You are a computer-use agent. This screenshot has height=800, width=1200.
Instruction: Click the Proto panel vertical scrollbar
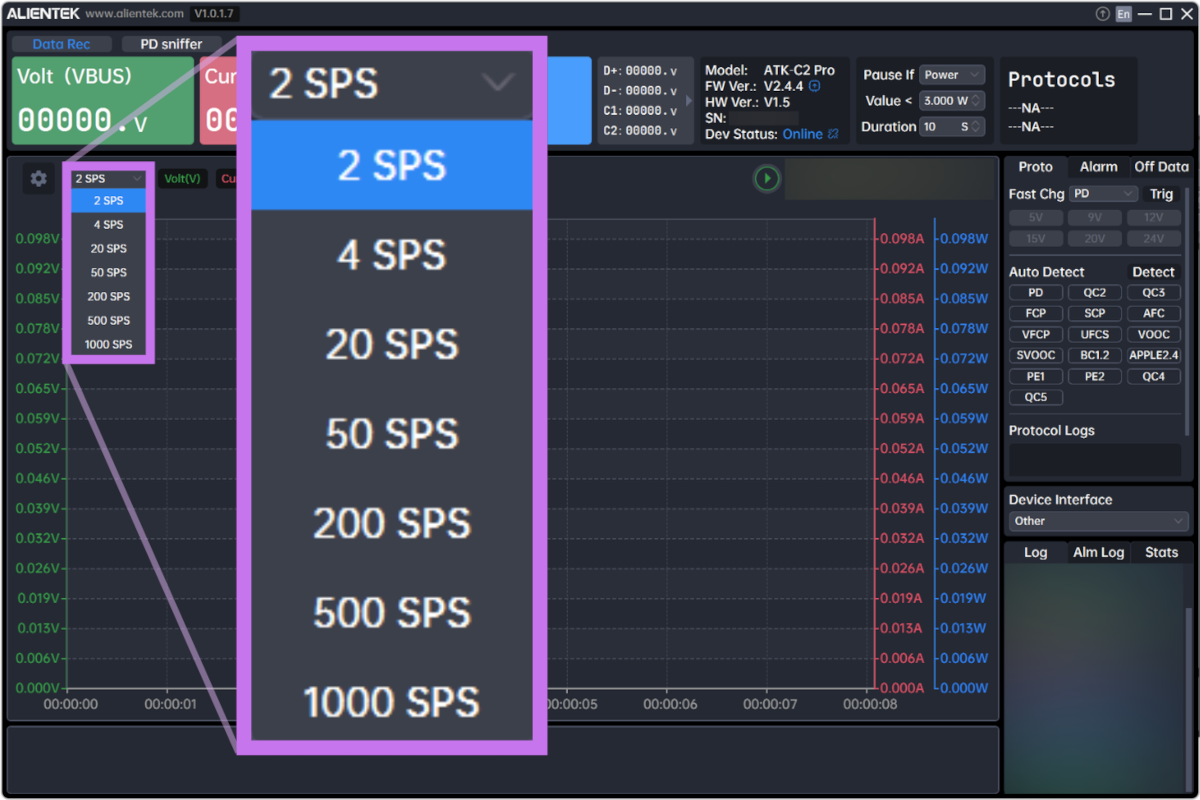click(1189, 310)
